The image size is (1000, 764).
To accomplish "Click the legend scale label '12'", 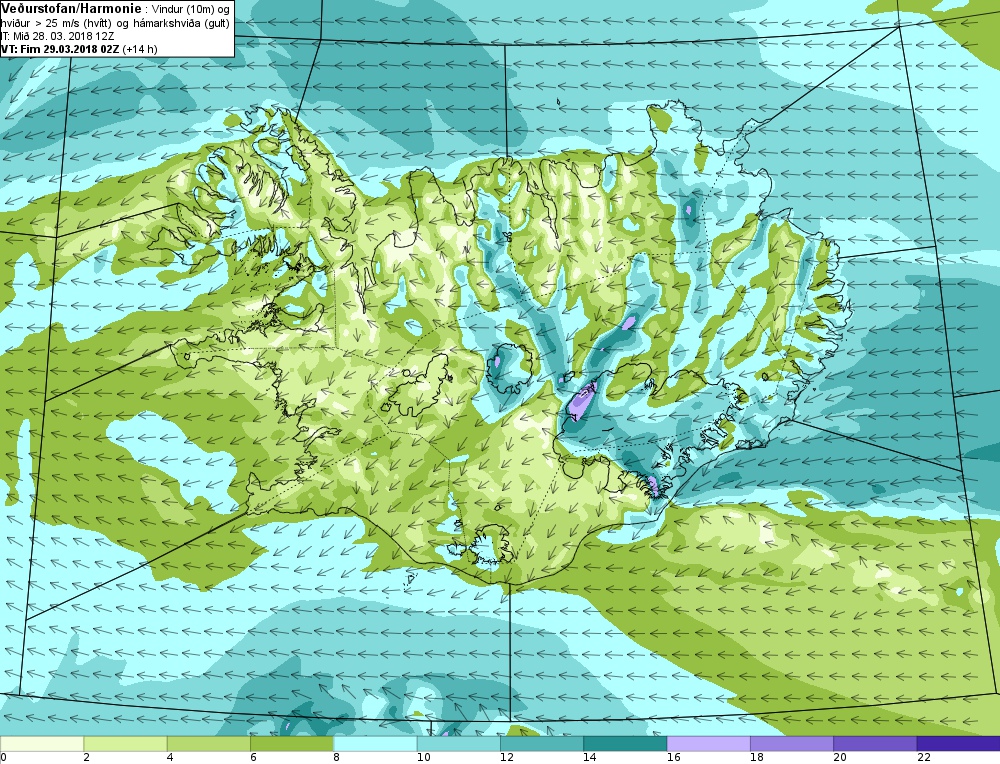I will point(507,758).
